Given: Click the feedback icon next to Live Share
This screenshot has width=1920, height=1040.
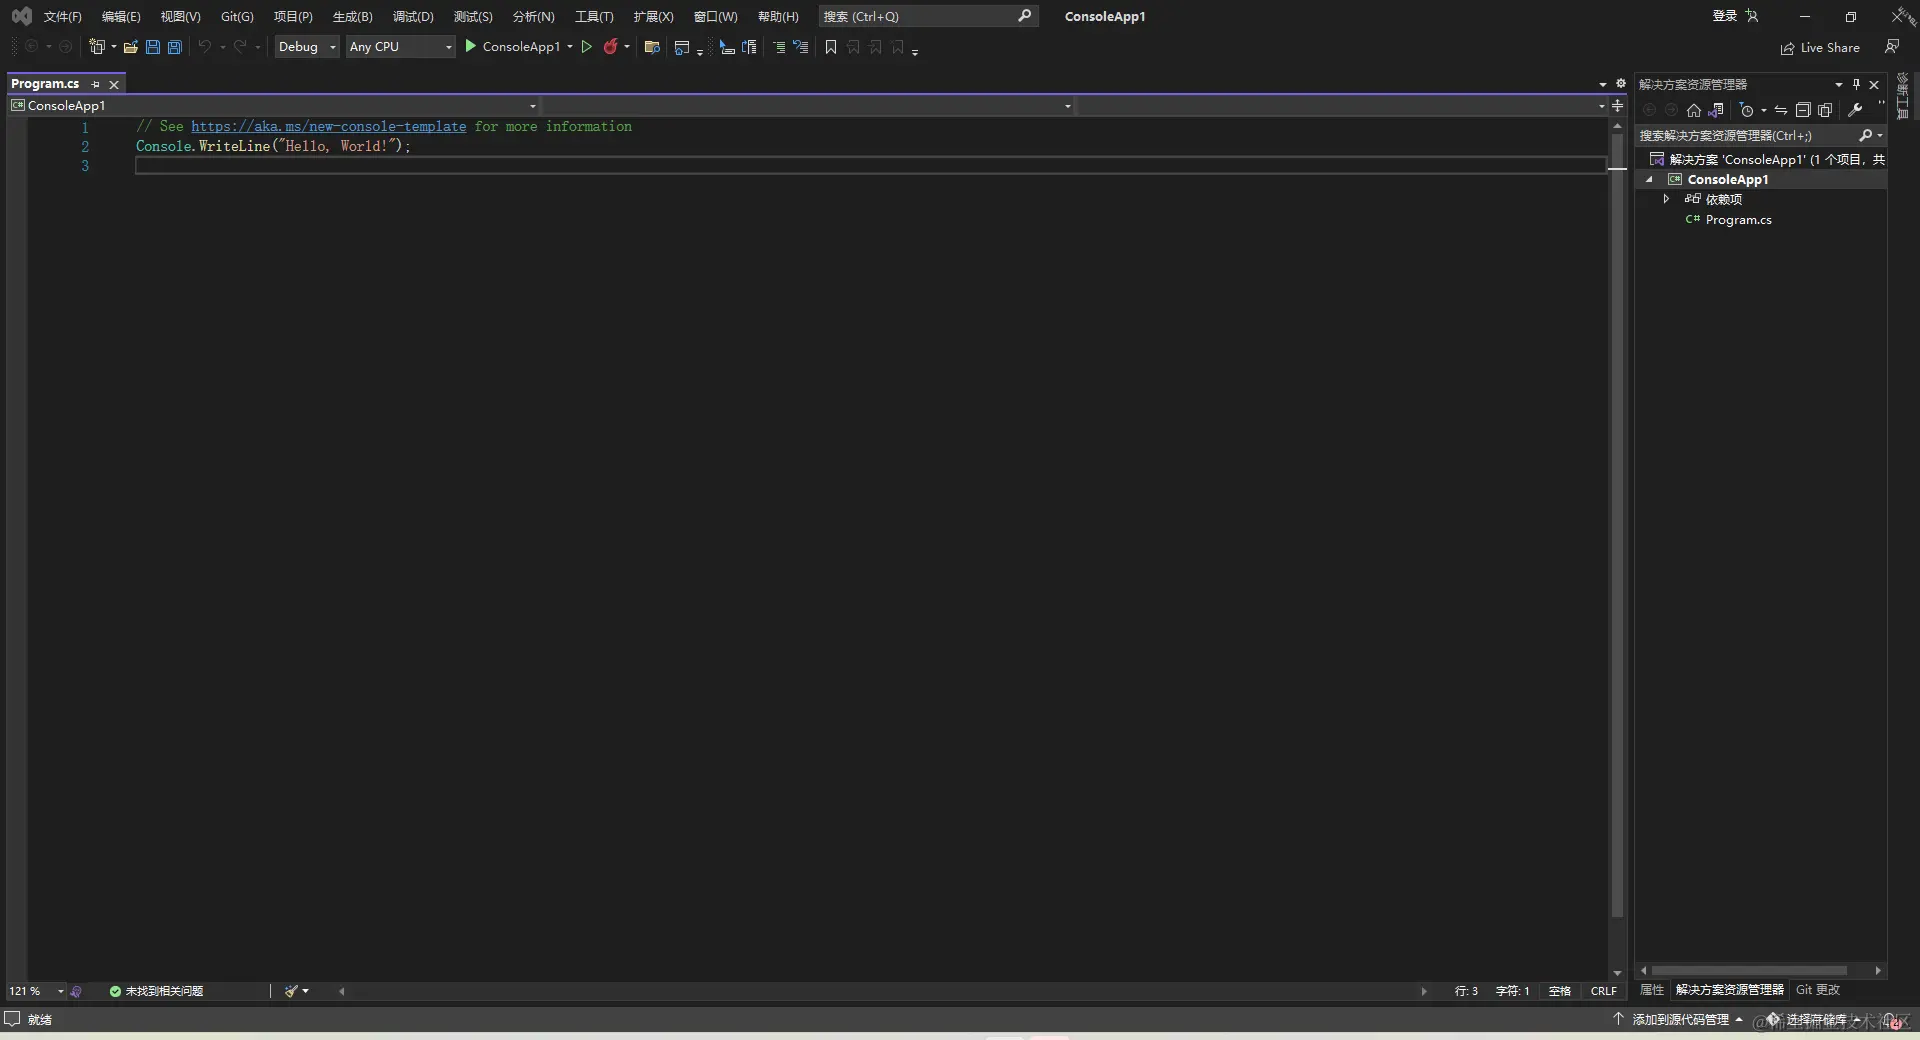Looking at the screenshot, I should click(x=1892, y=47).
